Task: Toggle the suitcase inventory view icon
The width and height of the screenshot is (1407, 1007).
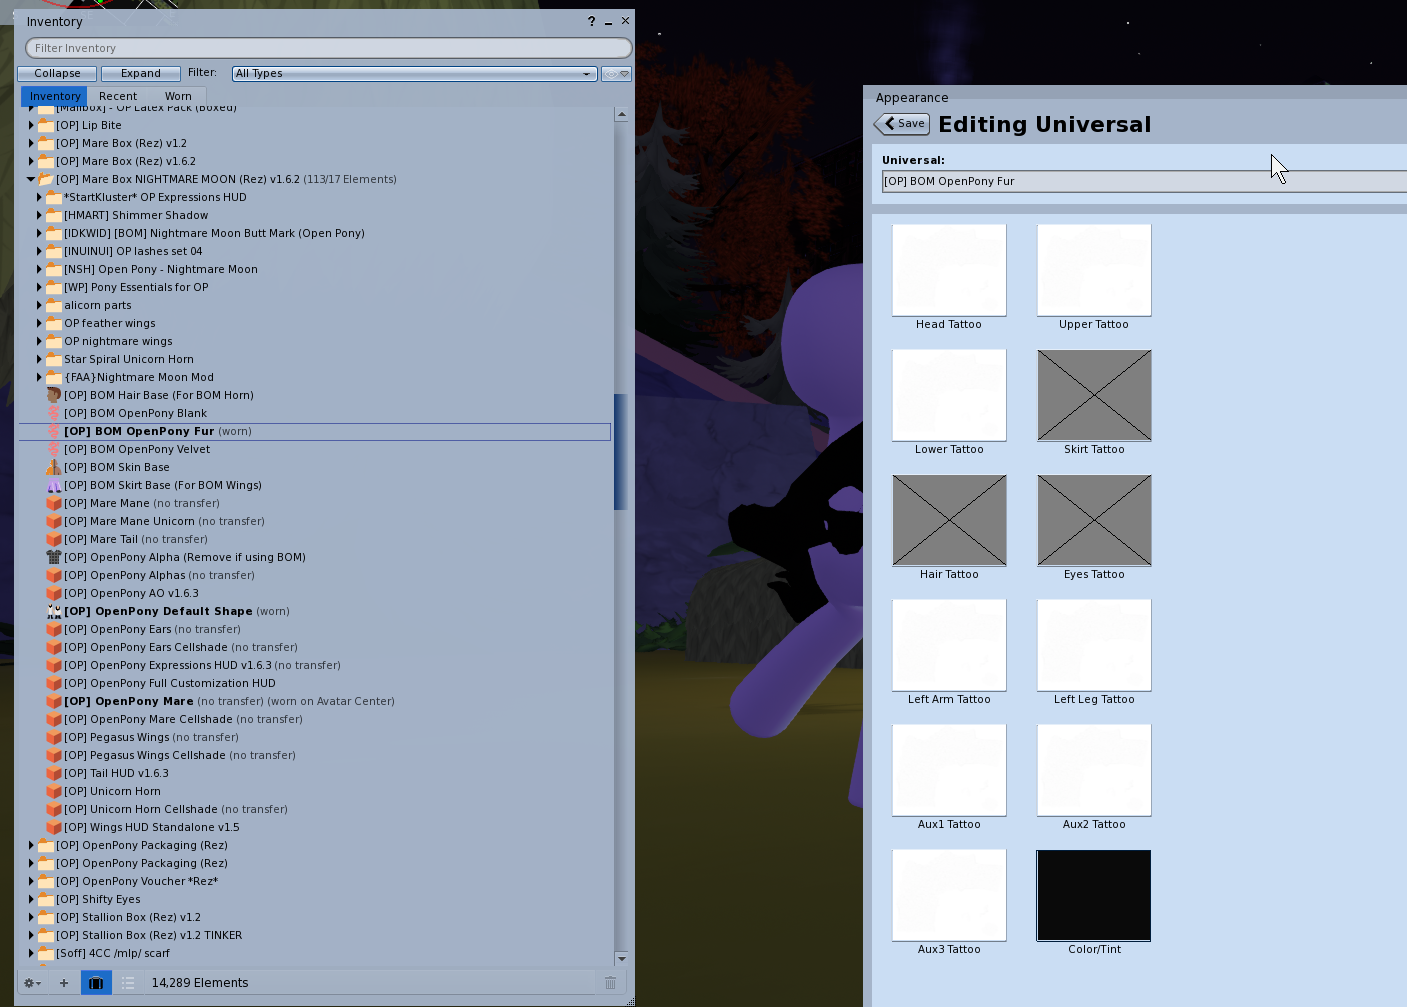Action: pyautogui.click(x=96, y=983)
